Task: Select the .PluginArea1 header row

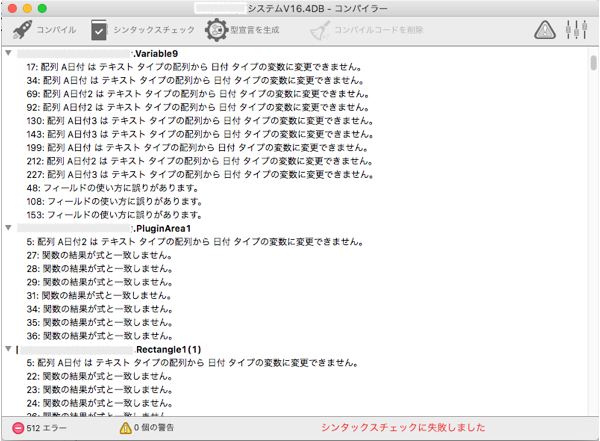Action: [x=295, y=229]
